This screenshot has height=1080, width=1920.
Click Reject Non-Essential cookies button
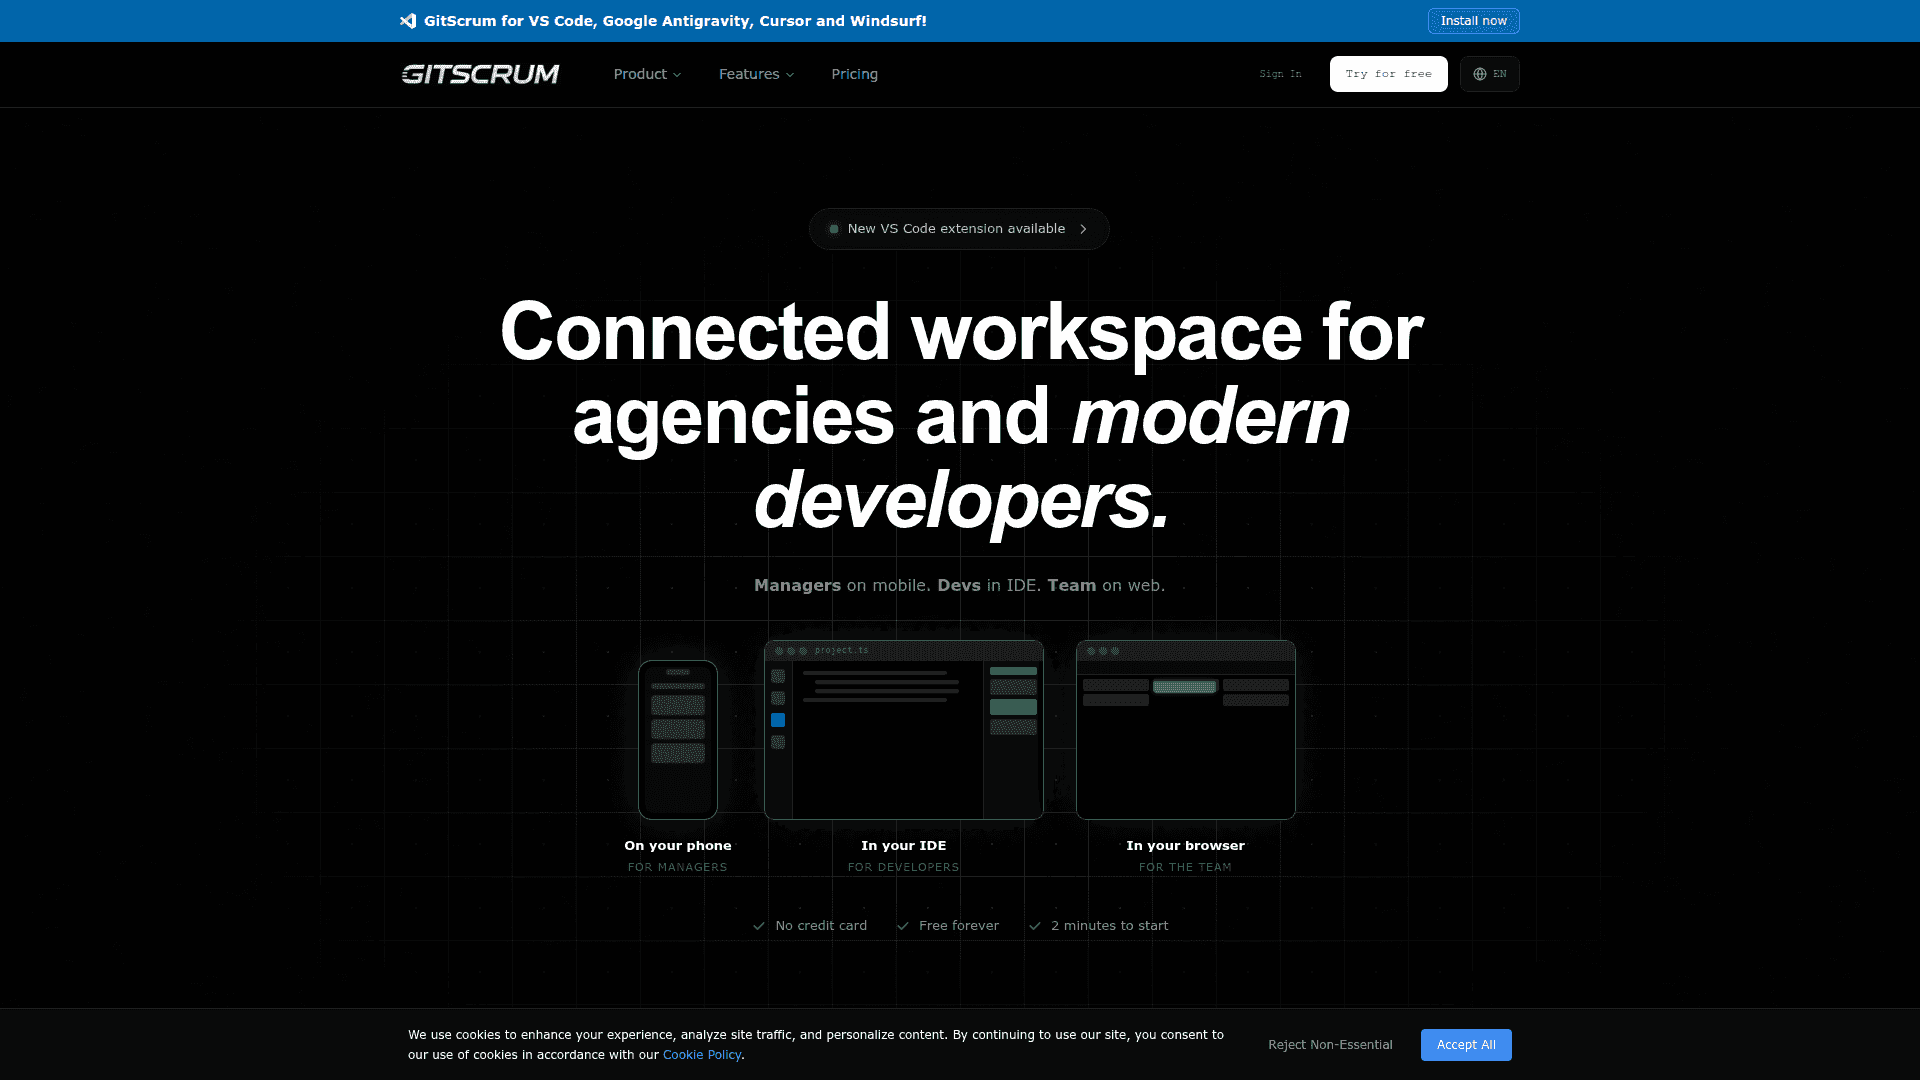1330,1045
